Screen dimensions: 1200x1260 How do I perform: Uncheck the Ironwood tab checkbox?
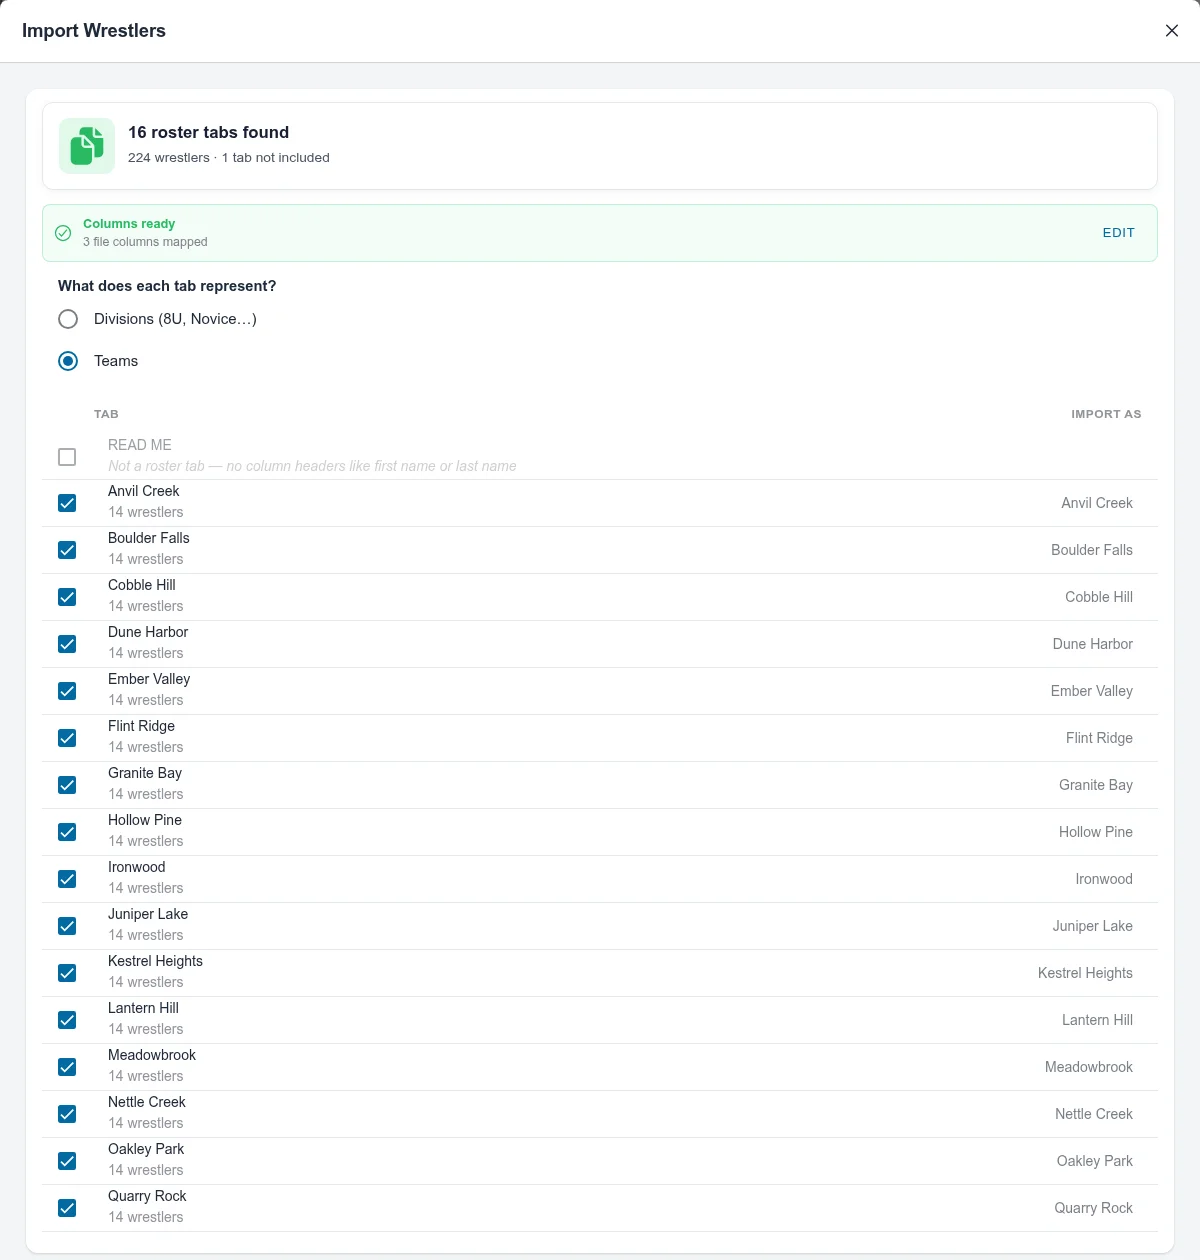[67, 879]
